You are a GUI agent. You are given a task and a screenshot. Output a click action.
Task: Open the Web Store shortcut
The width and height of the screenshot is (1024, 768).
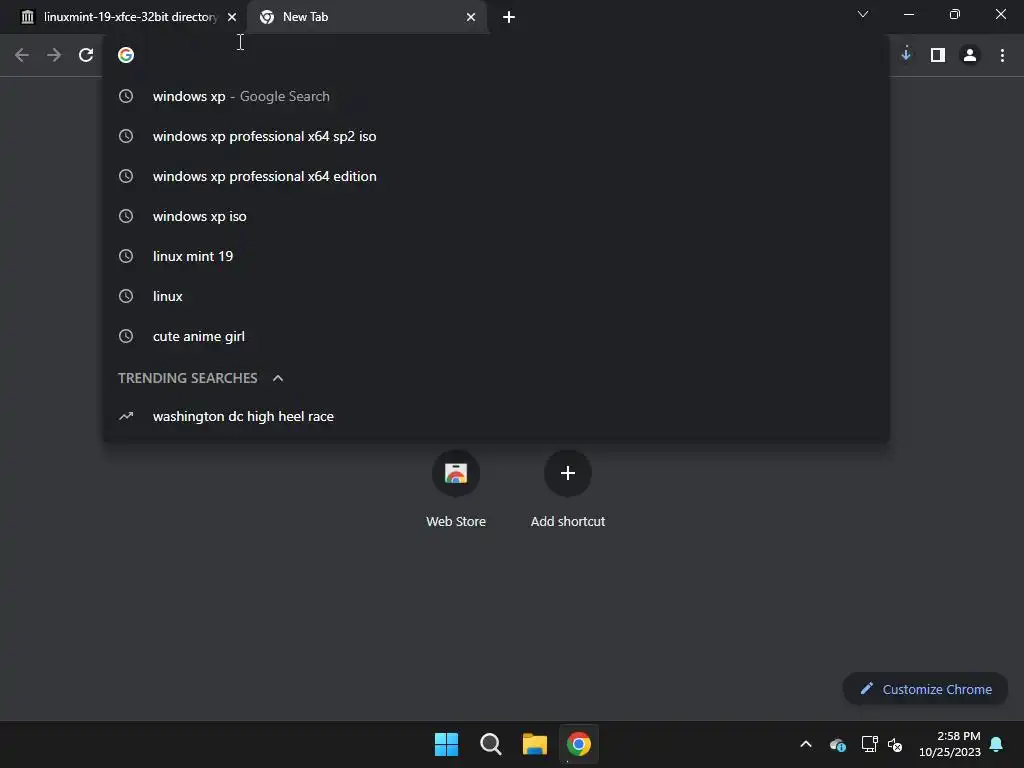coord(456,488)
